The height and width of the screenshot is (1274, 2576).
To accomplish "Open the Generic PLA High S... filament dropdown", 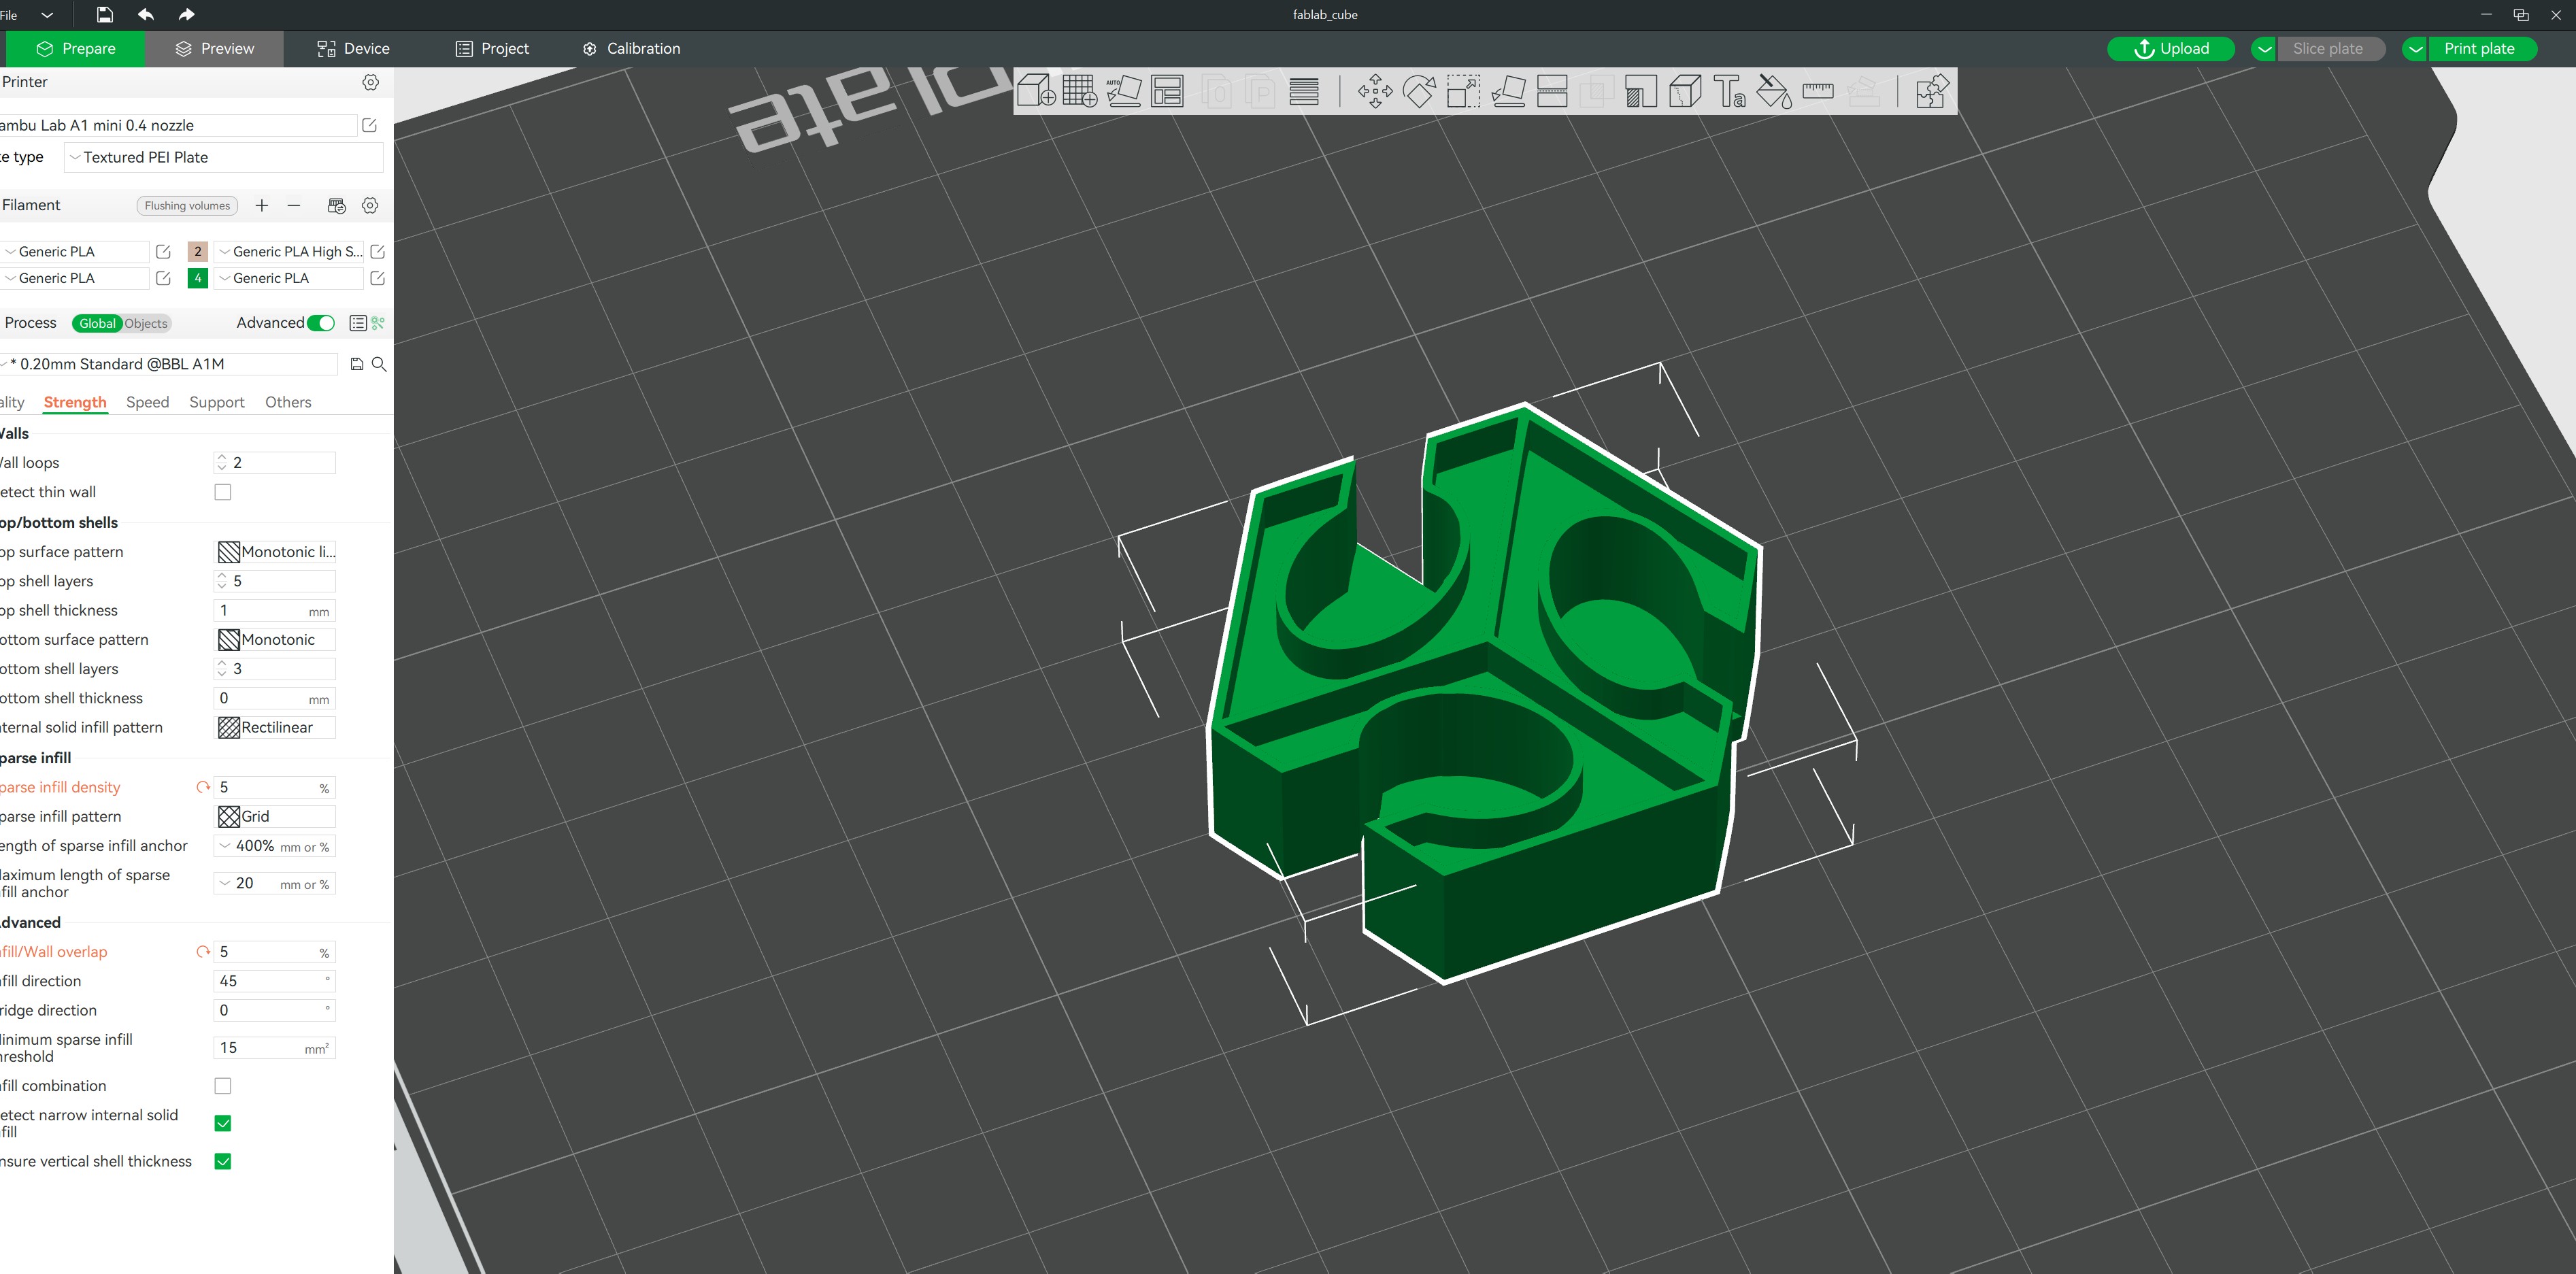I will coord(290,252).
